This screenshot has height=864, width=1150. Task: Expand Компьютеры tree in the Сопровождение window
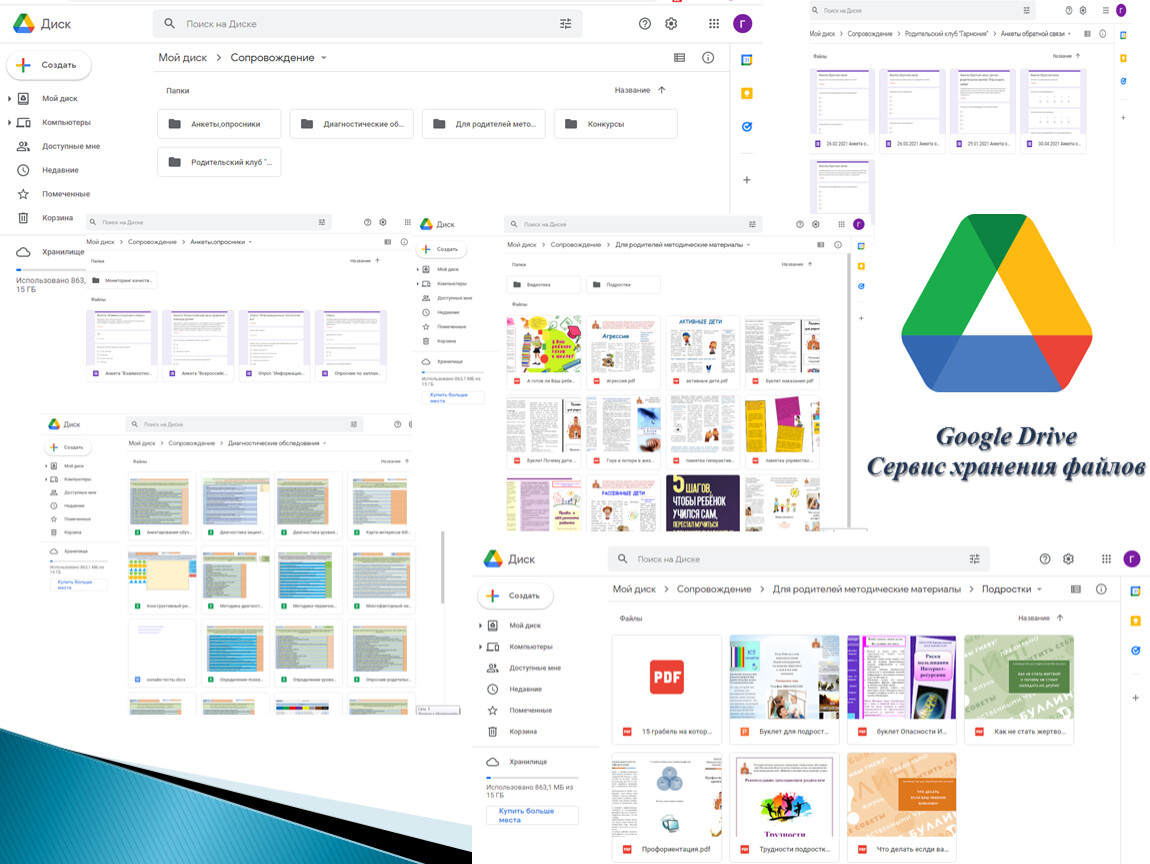(10, 122)
